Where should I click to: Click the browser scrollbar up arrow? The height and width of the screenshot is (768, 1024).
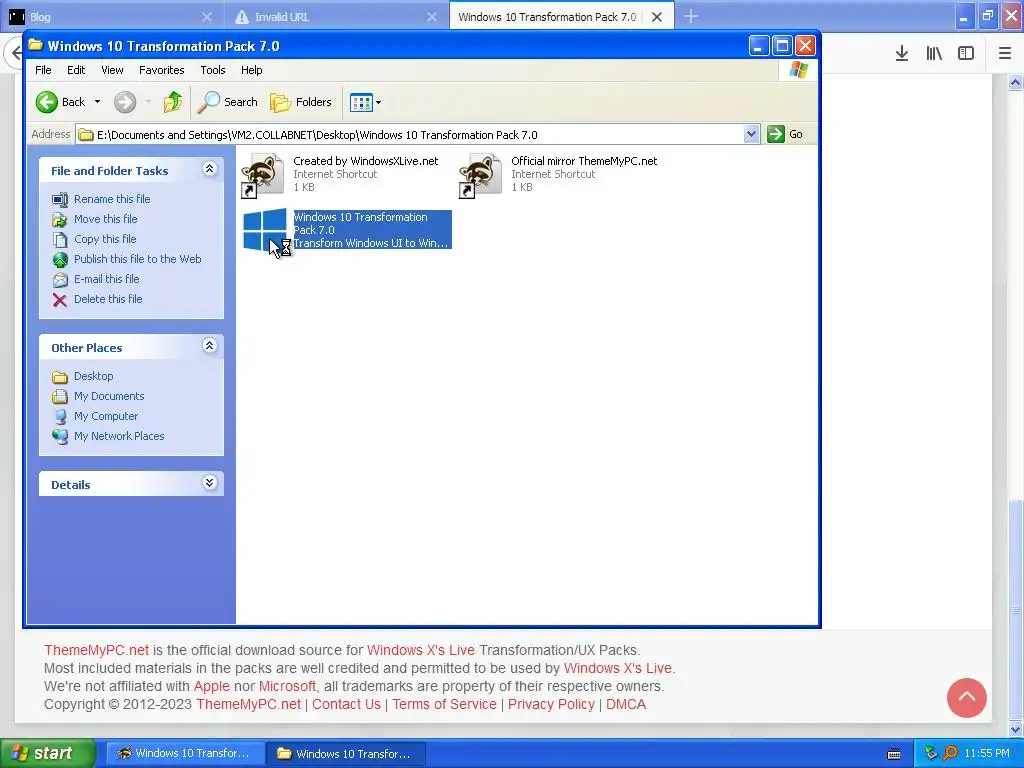1015,82
